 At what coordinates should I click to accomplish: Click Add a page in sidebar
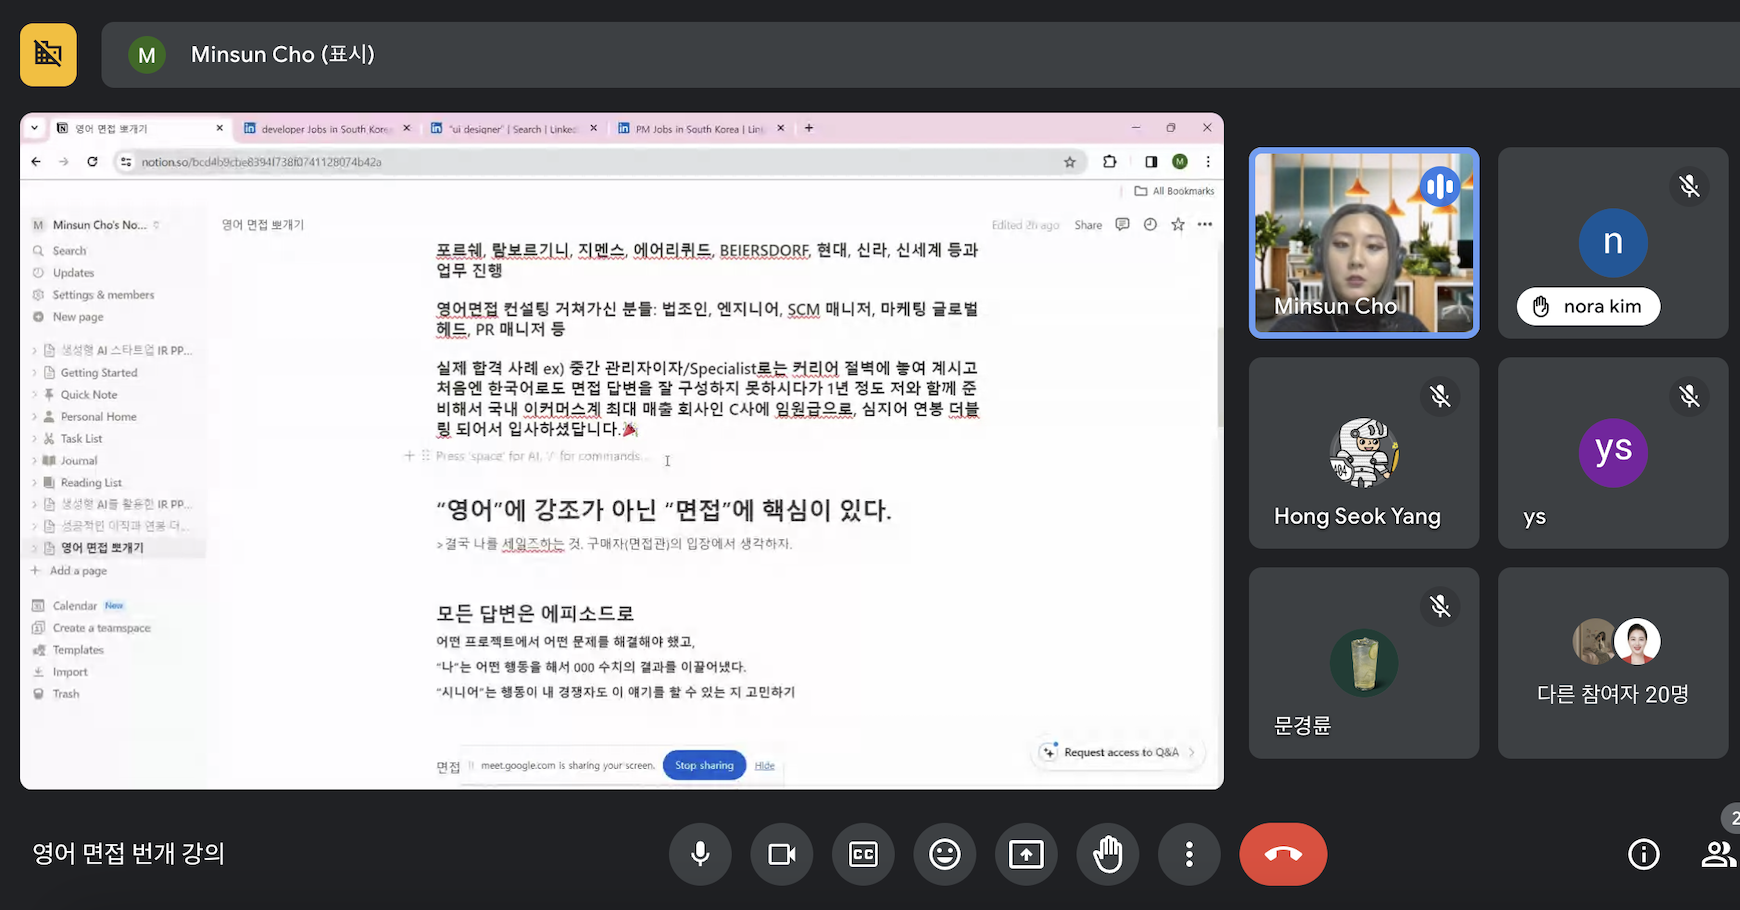tap(78, 571)
